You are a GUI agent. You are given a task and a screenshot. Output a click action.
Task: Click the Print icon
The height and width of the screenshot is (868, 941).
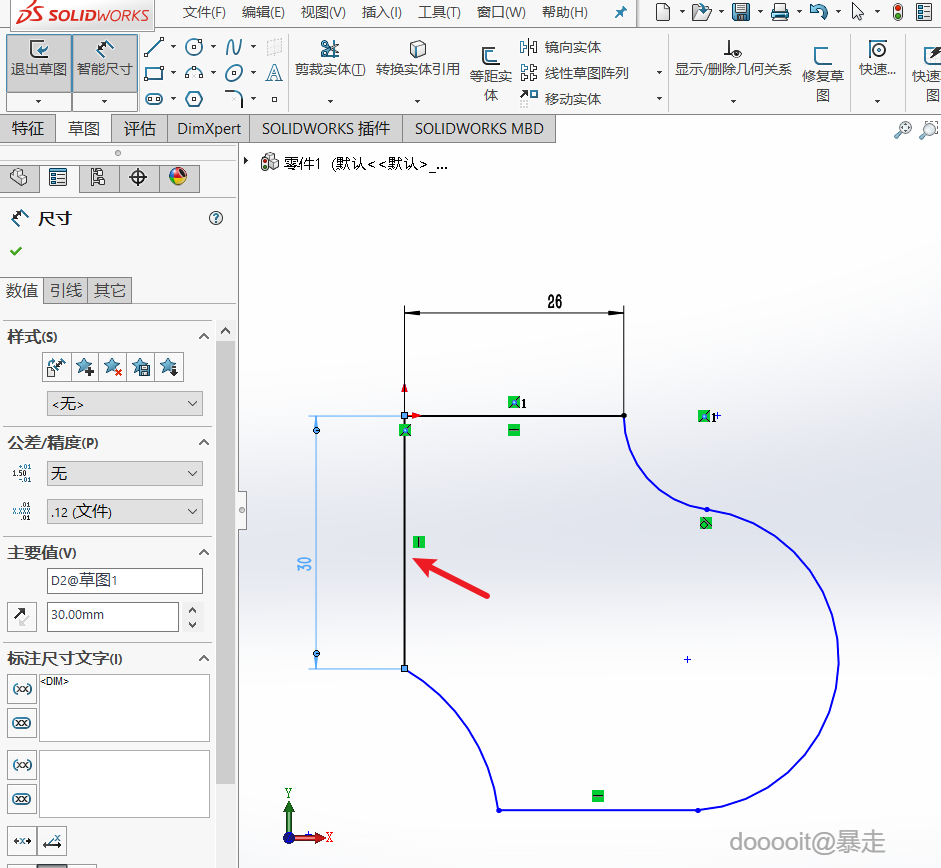(780, 12)
